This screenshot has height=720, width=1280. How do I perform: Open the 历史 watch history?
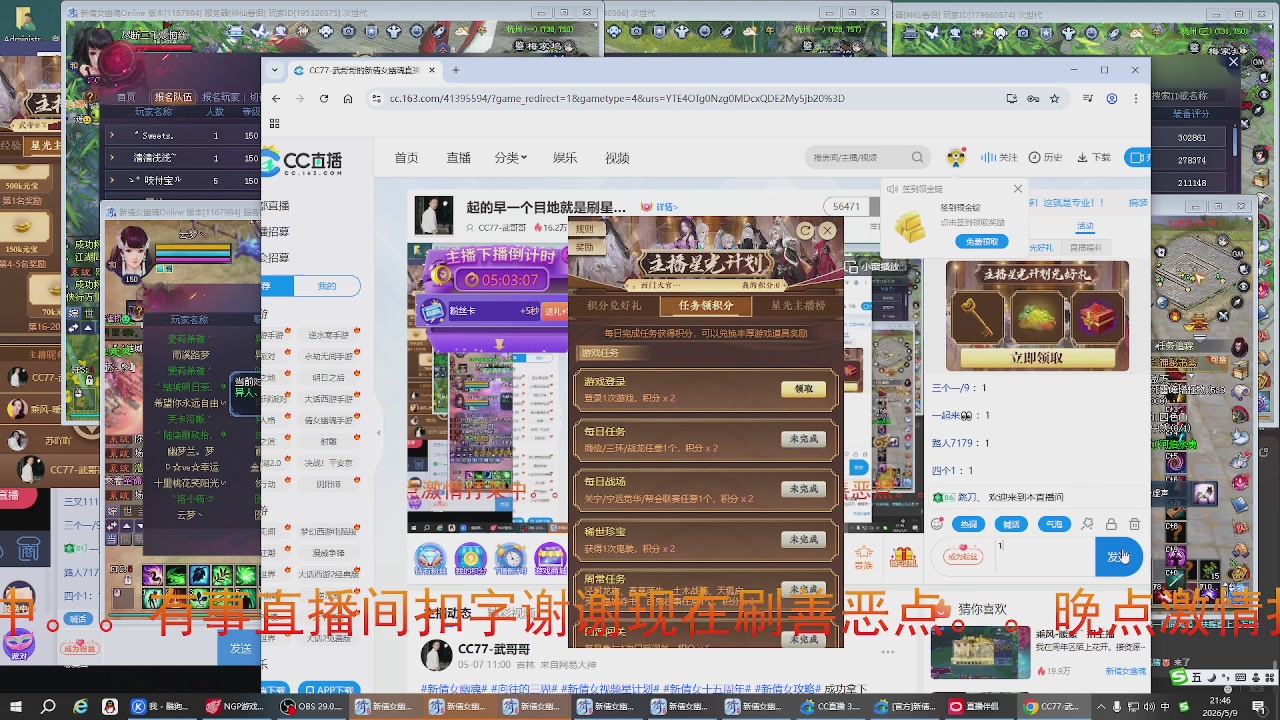(1044, 157)
